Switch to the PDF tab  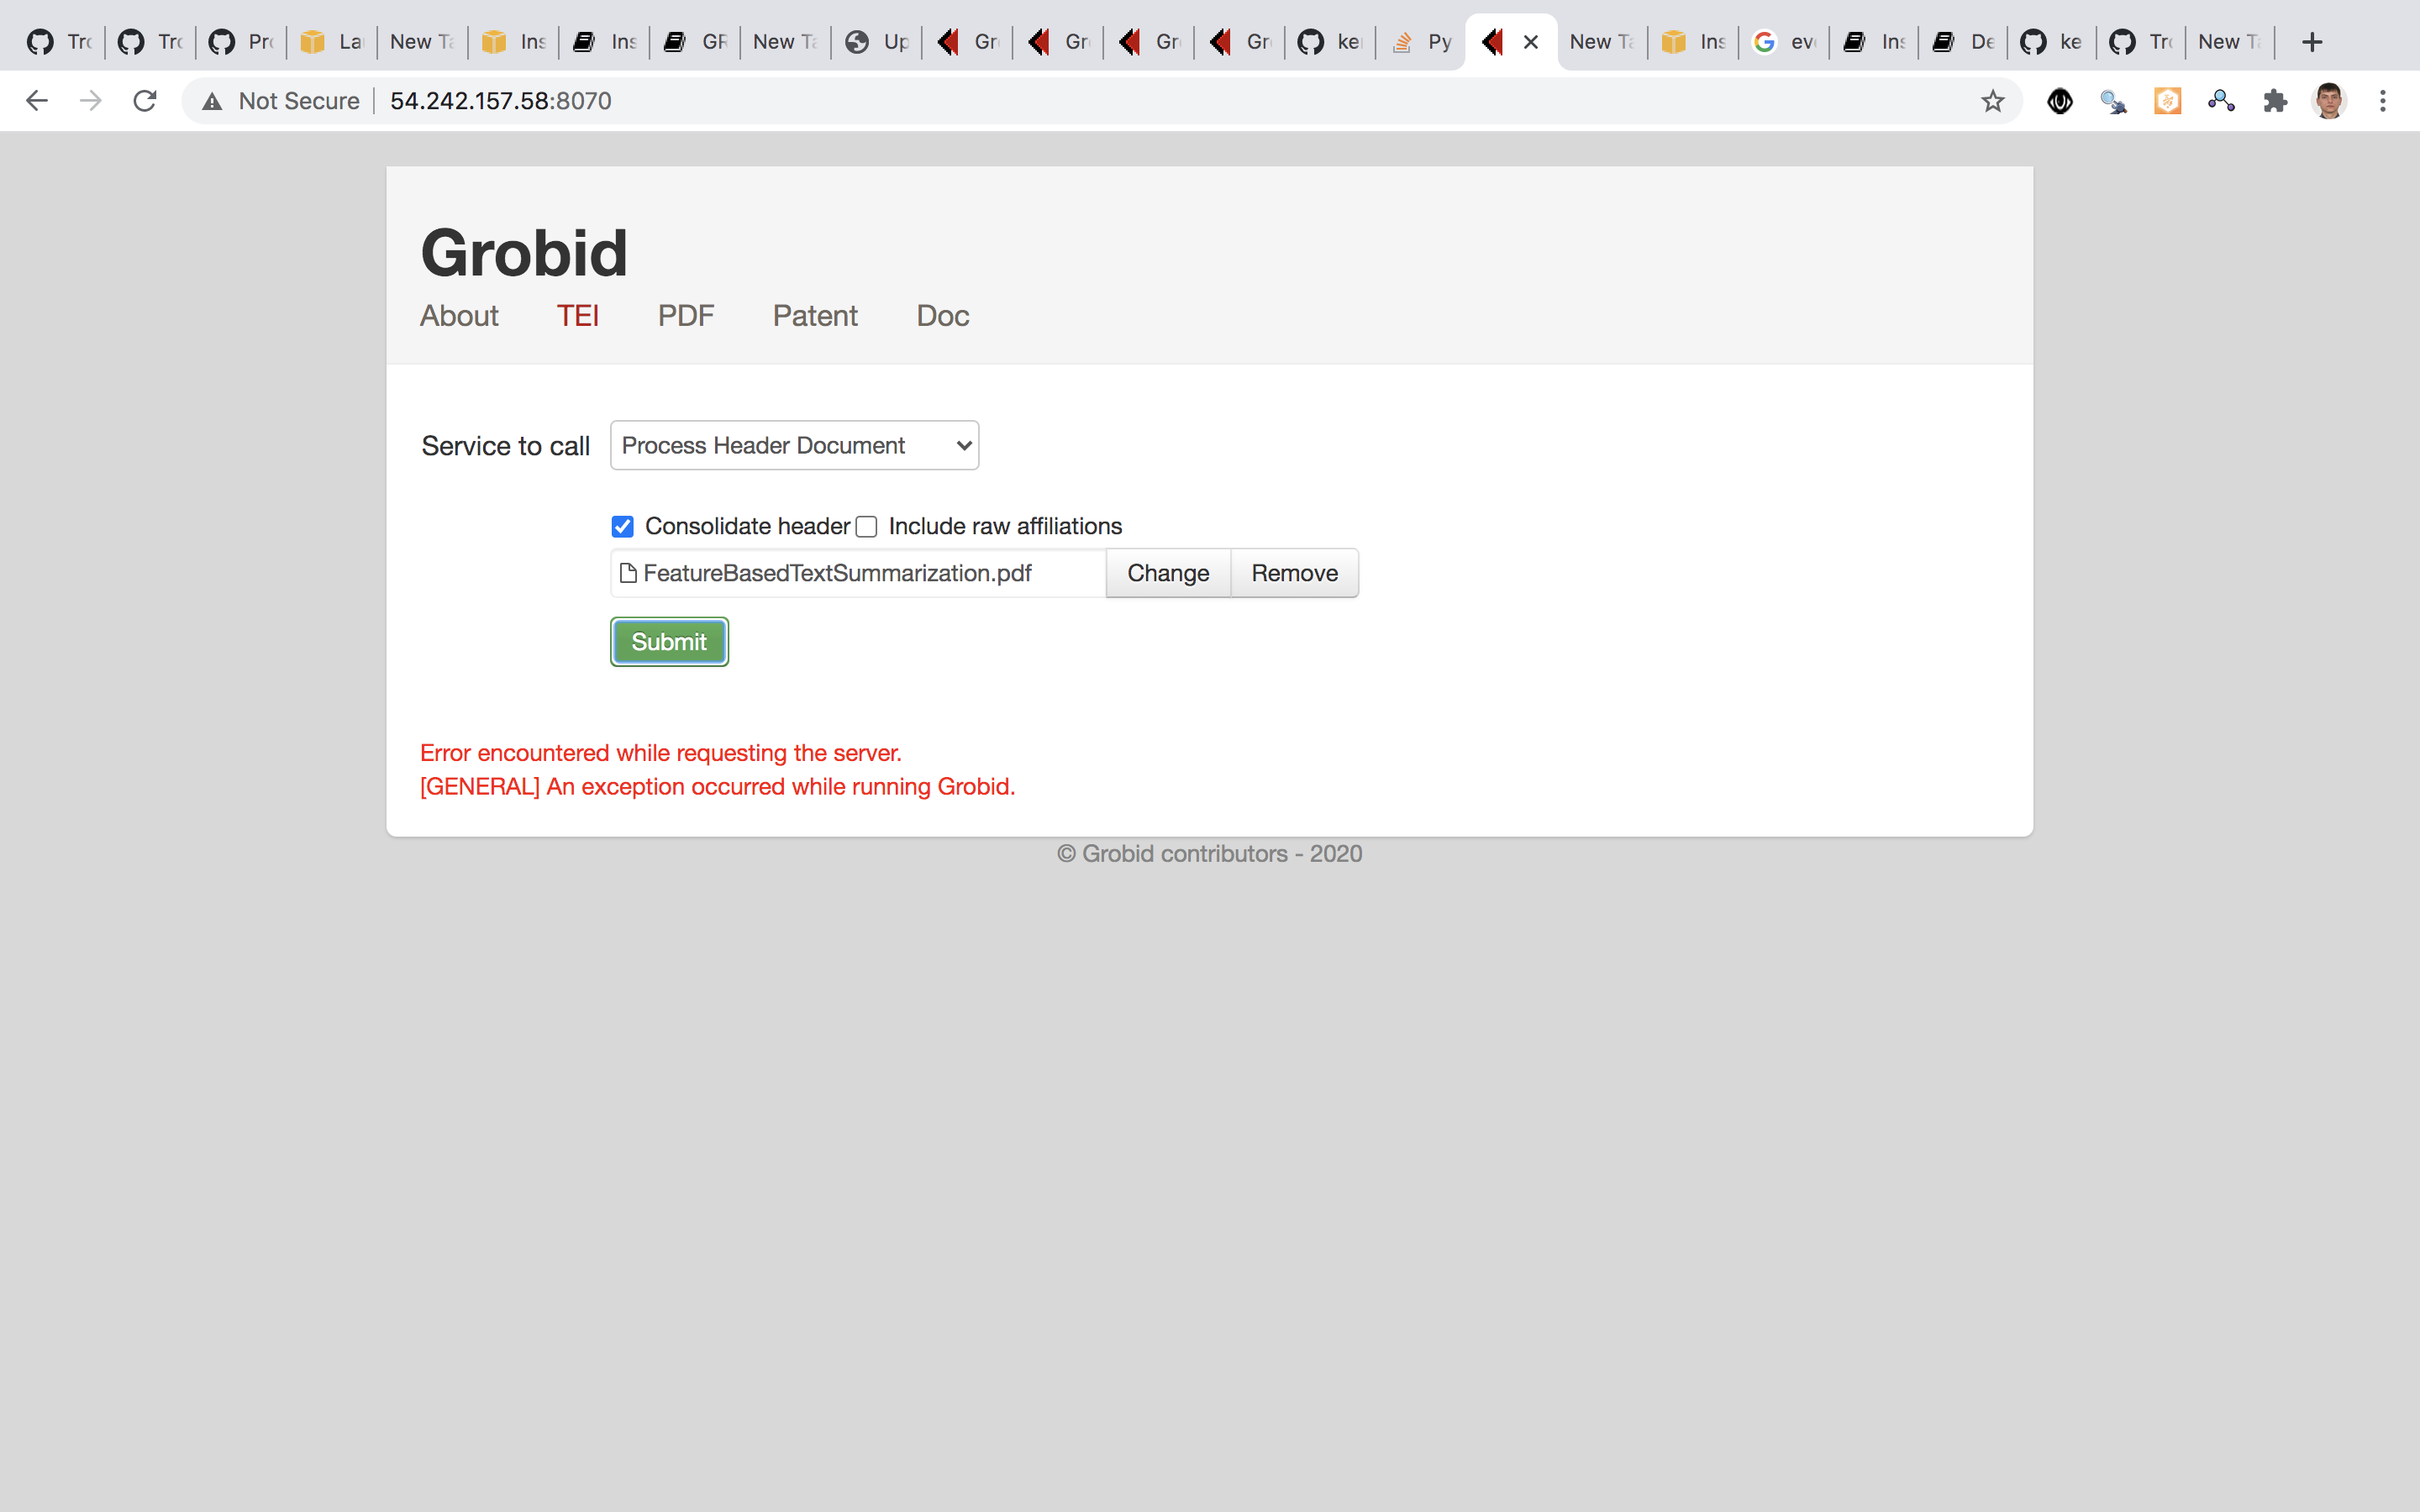tap(686, 316)
